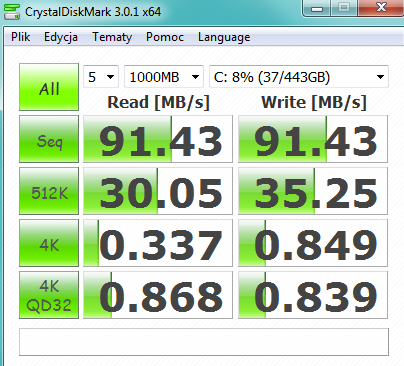
Task: Close the CrystalDiskMark window
Action: [x=381, y=7]
